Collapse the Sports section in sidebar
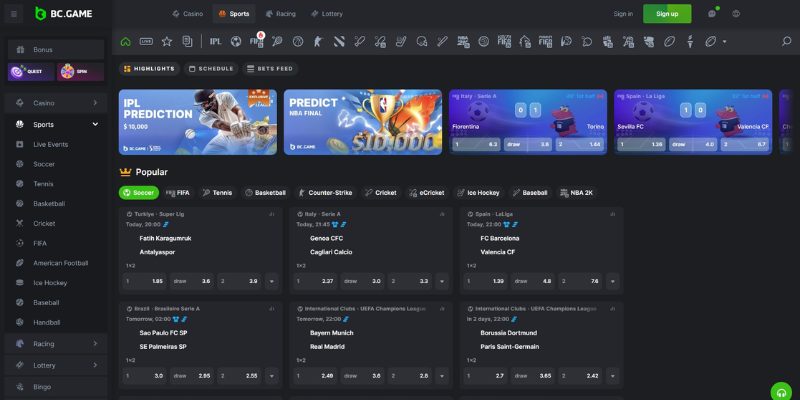The height and width of the screenshot is (400, 800). (x=95, y=124)
